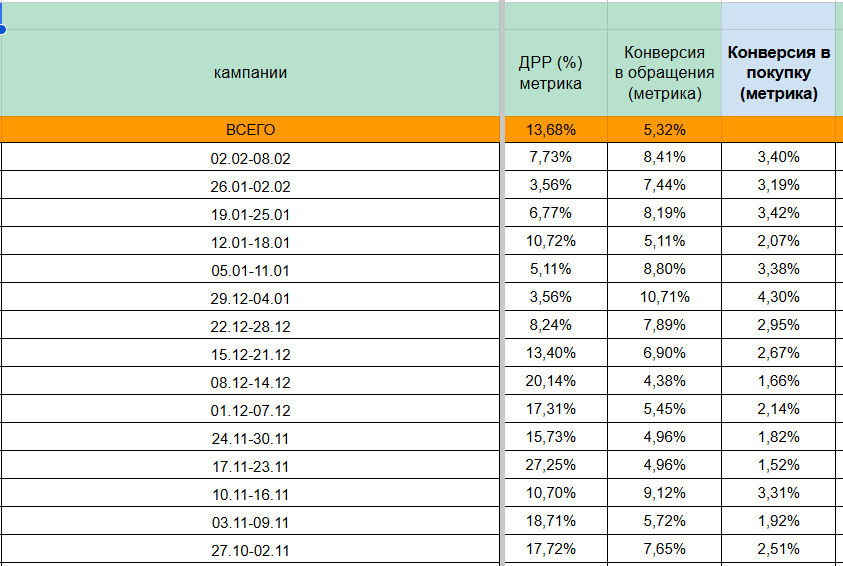The height and width of the screenshot is (566, 843).
Task: Select the campaign cell "08.12-14.12"
Action: [x=250, y=381]
